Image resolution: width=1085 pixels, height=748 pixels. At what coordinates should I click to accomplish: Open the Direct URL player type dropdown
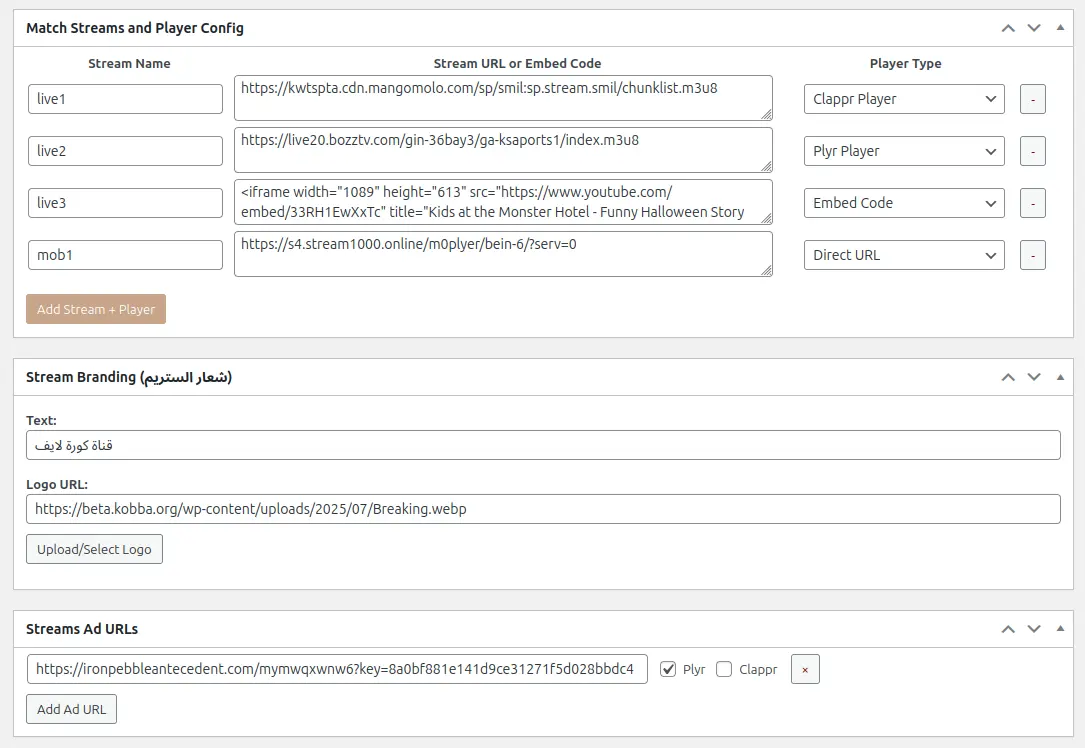point(904,255)
